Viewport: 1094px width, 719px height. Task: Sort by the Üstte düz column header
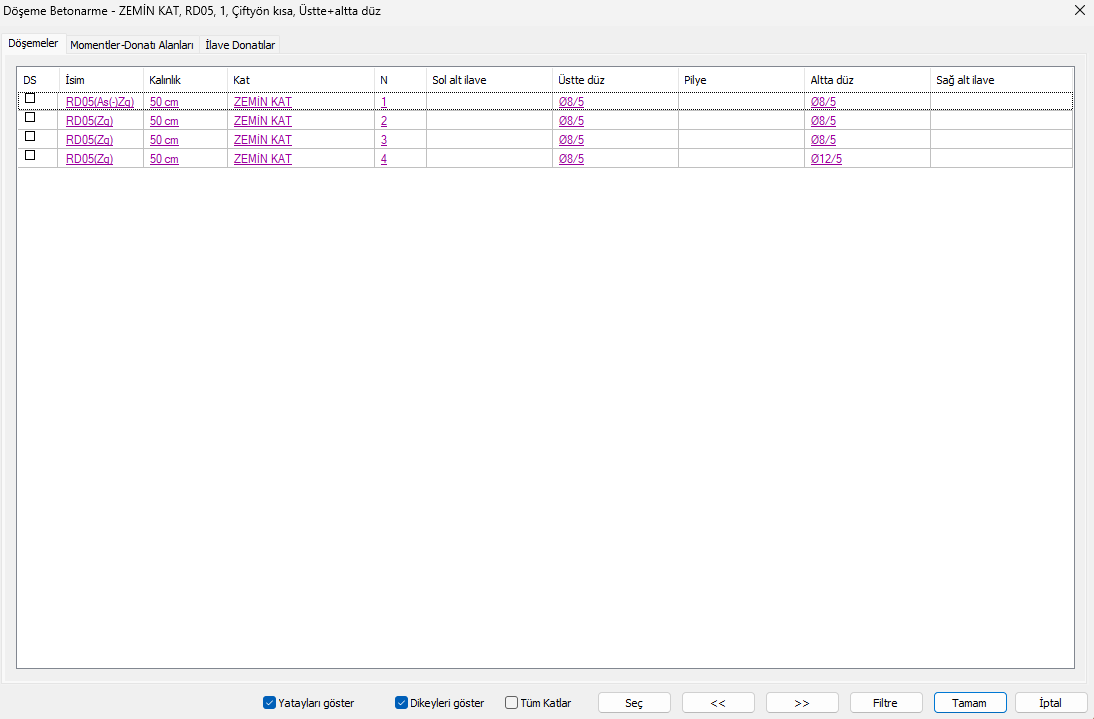[x=581, y=80]
